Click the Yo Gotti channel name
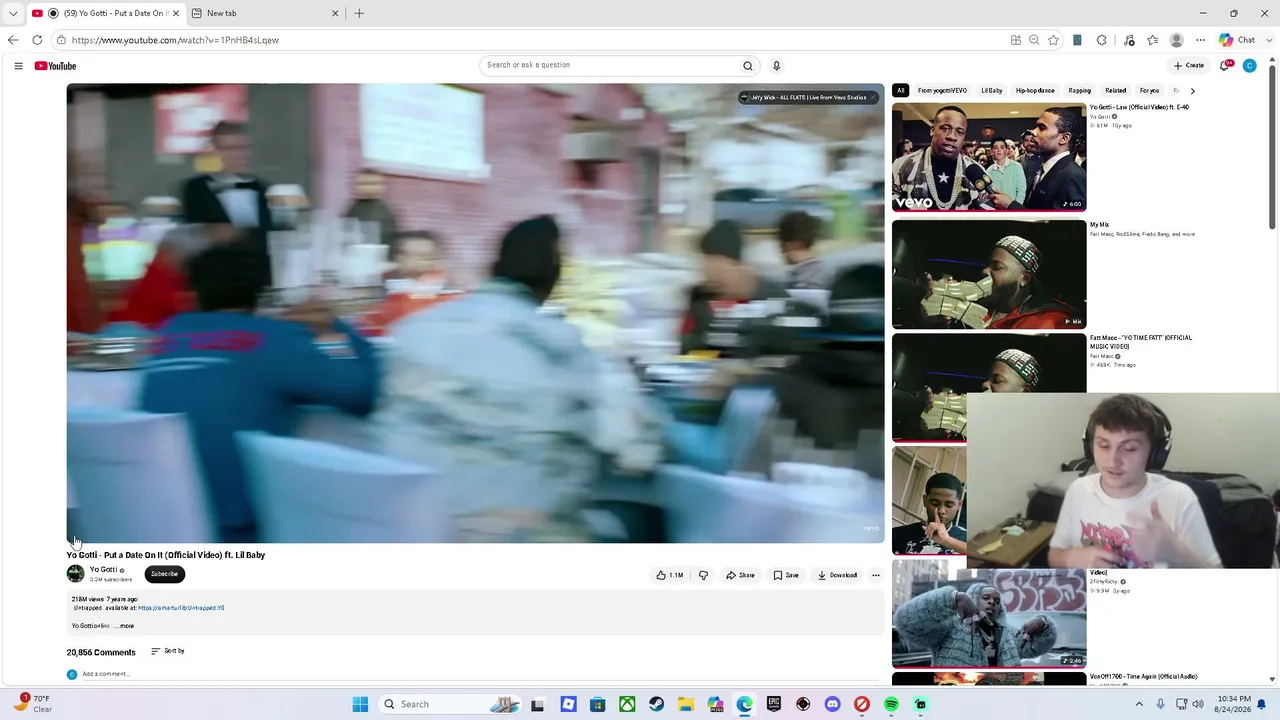Image resolution: width=1280 pixels, height=720 pixels. pos(103,570)
